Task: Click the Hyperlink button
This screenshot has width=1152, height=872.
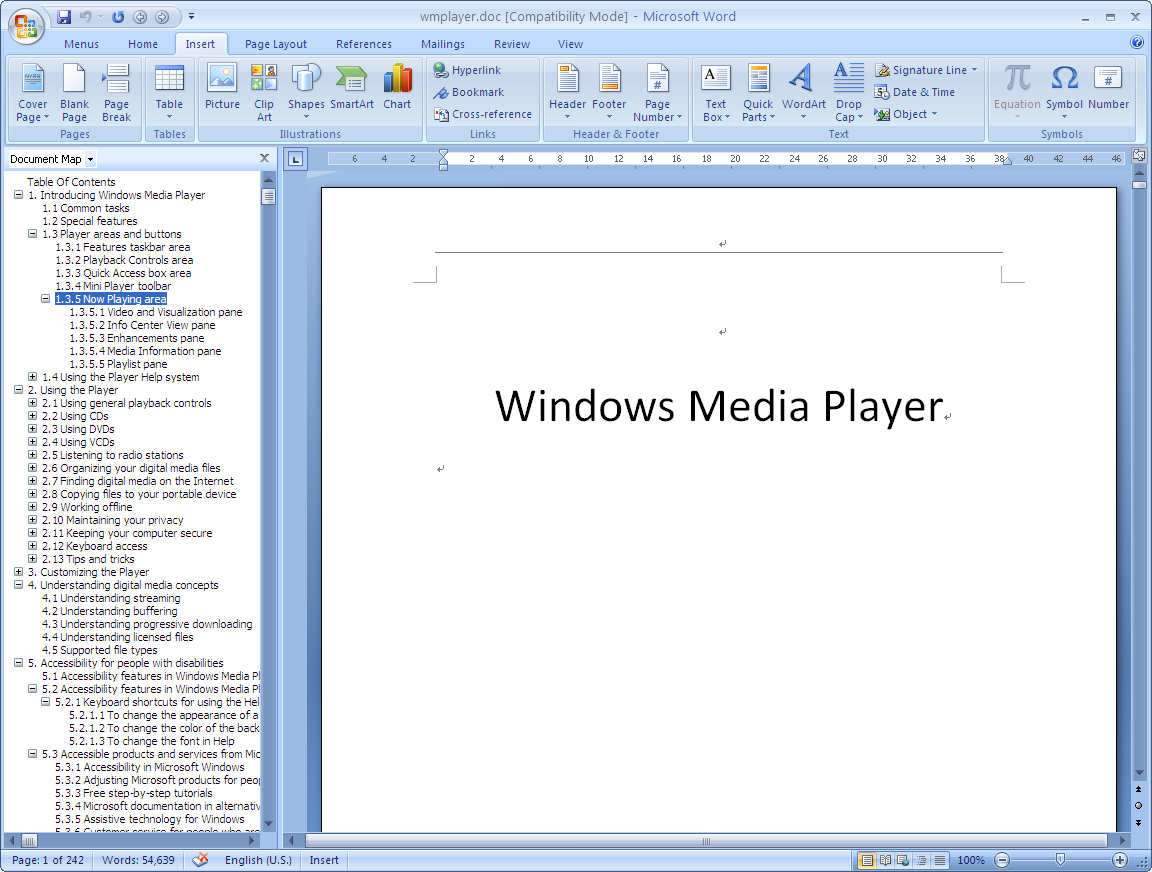Action: tap(468, 70)
